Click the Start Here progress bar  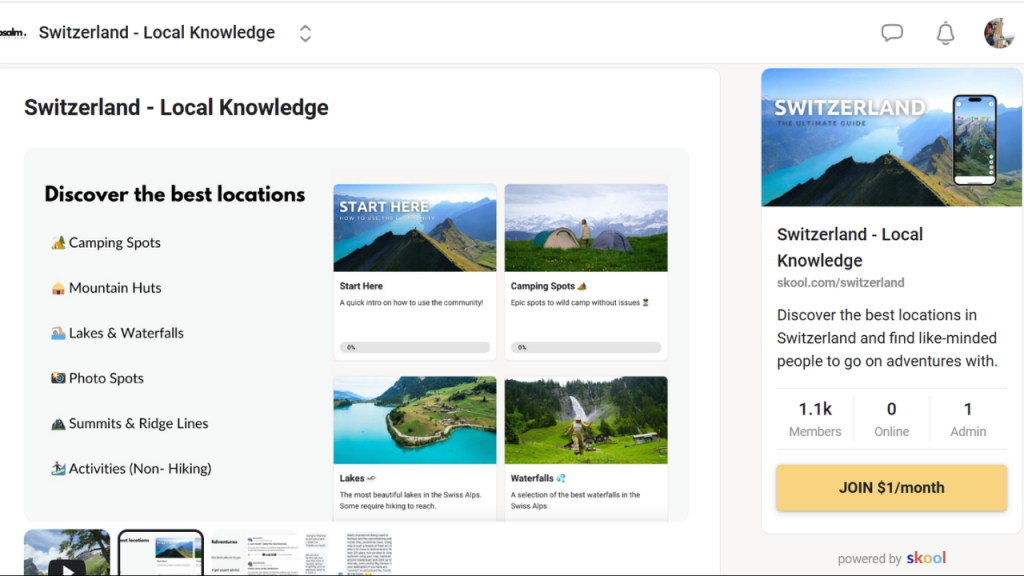coord(415,347)
